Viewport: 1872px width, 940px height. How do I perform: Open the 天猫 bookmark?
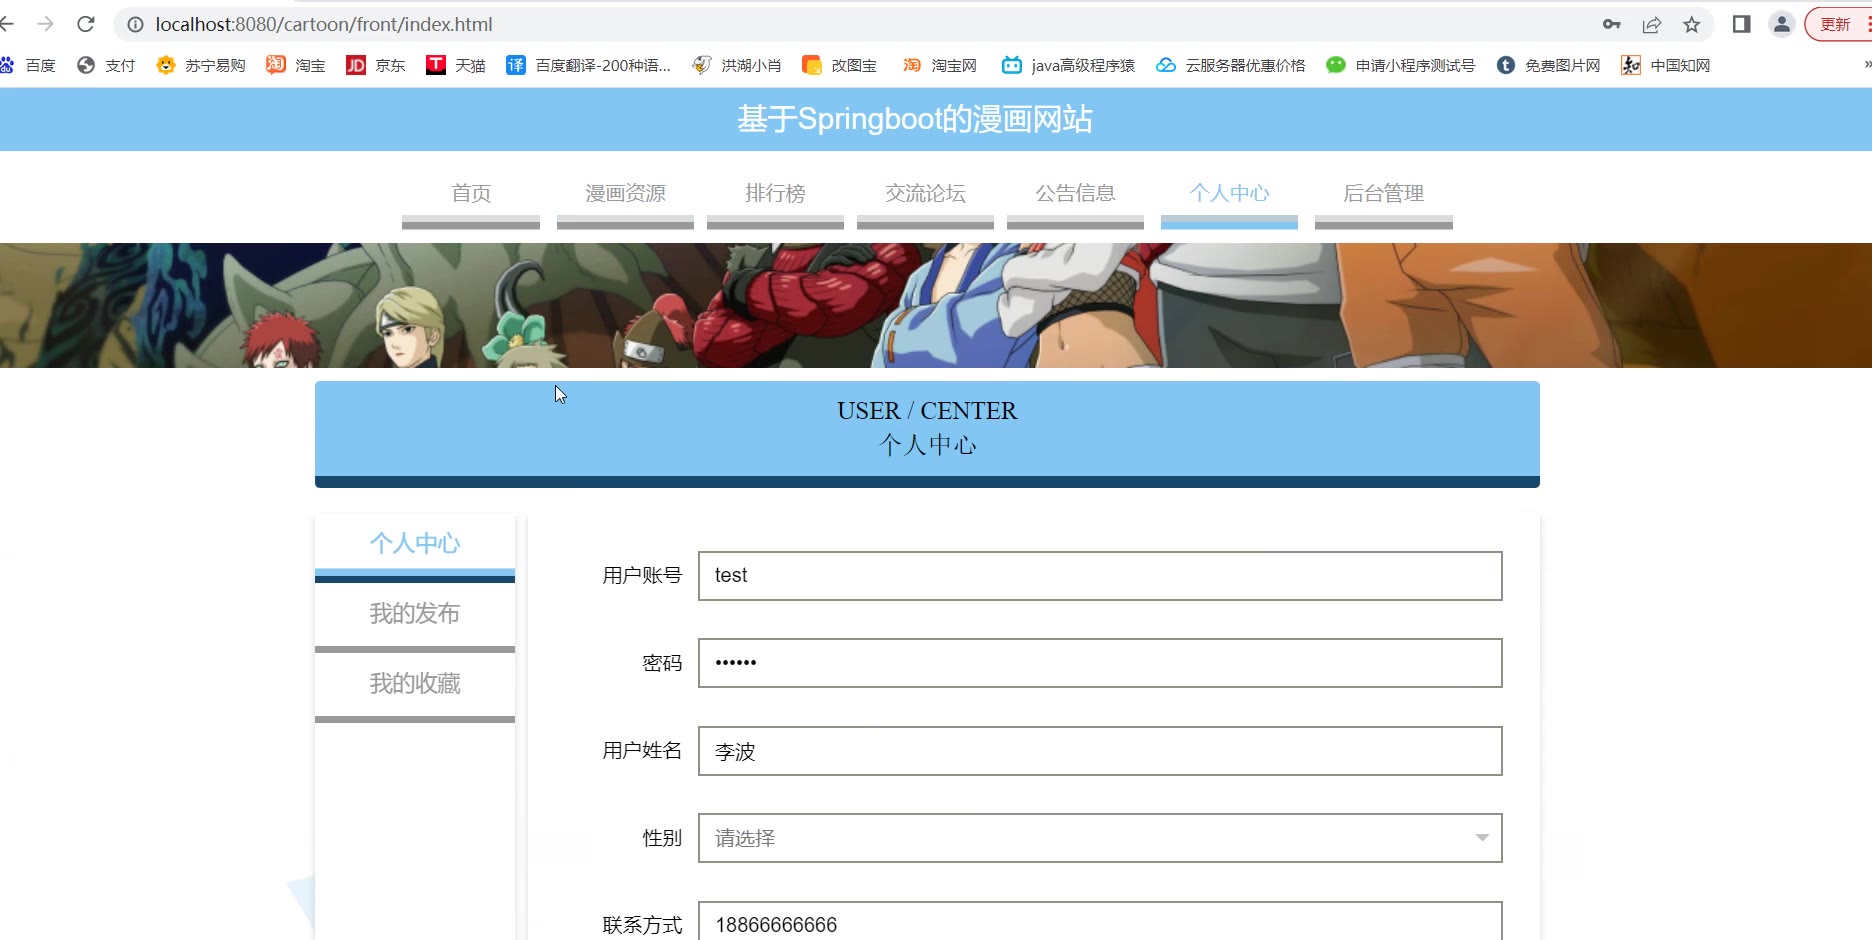click(x=456, y=65)
